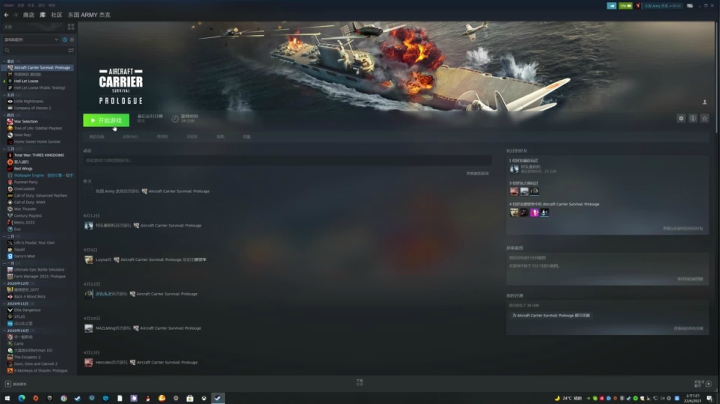
Task: Click the library search field
Action: point(35,50)
